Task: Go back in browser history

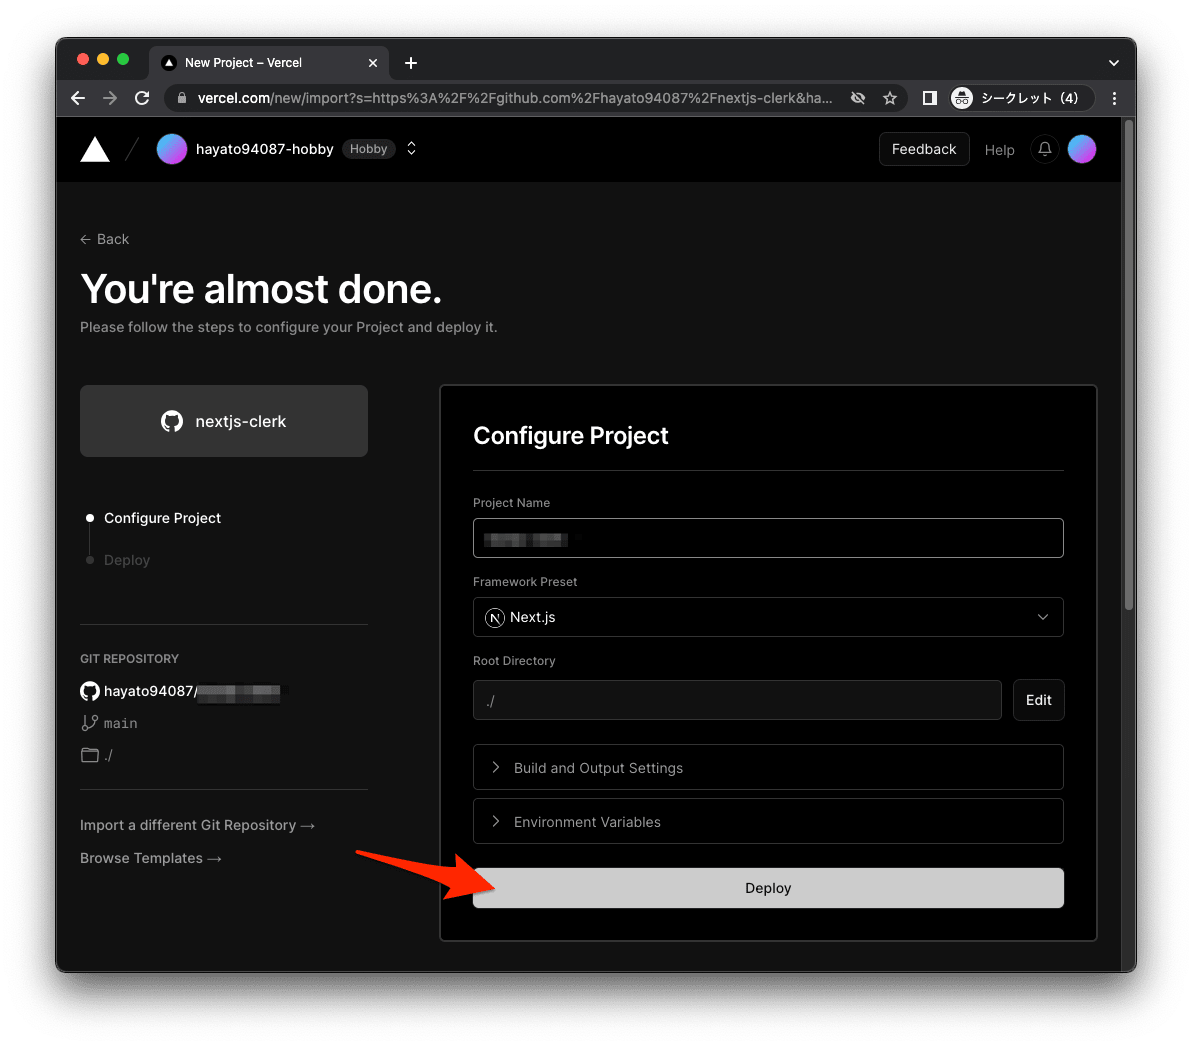Action: click(x=78, y=98)
